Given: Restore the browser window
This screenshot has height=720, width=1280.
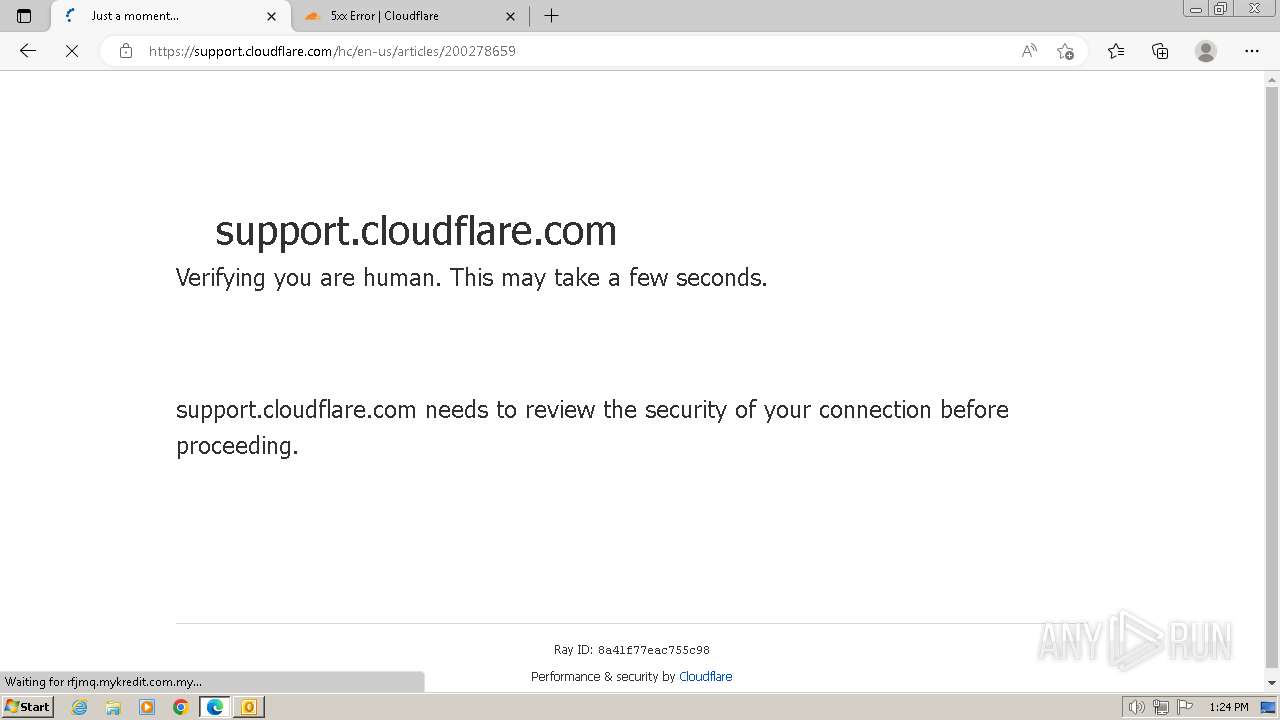Looking at the screenshot, I should (x=1221, y=9).
